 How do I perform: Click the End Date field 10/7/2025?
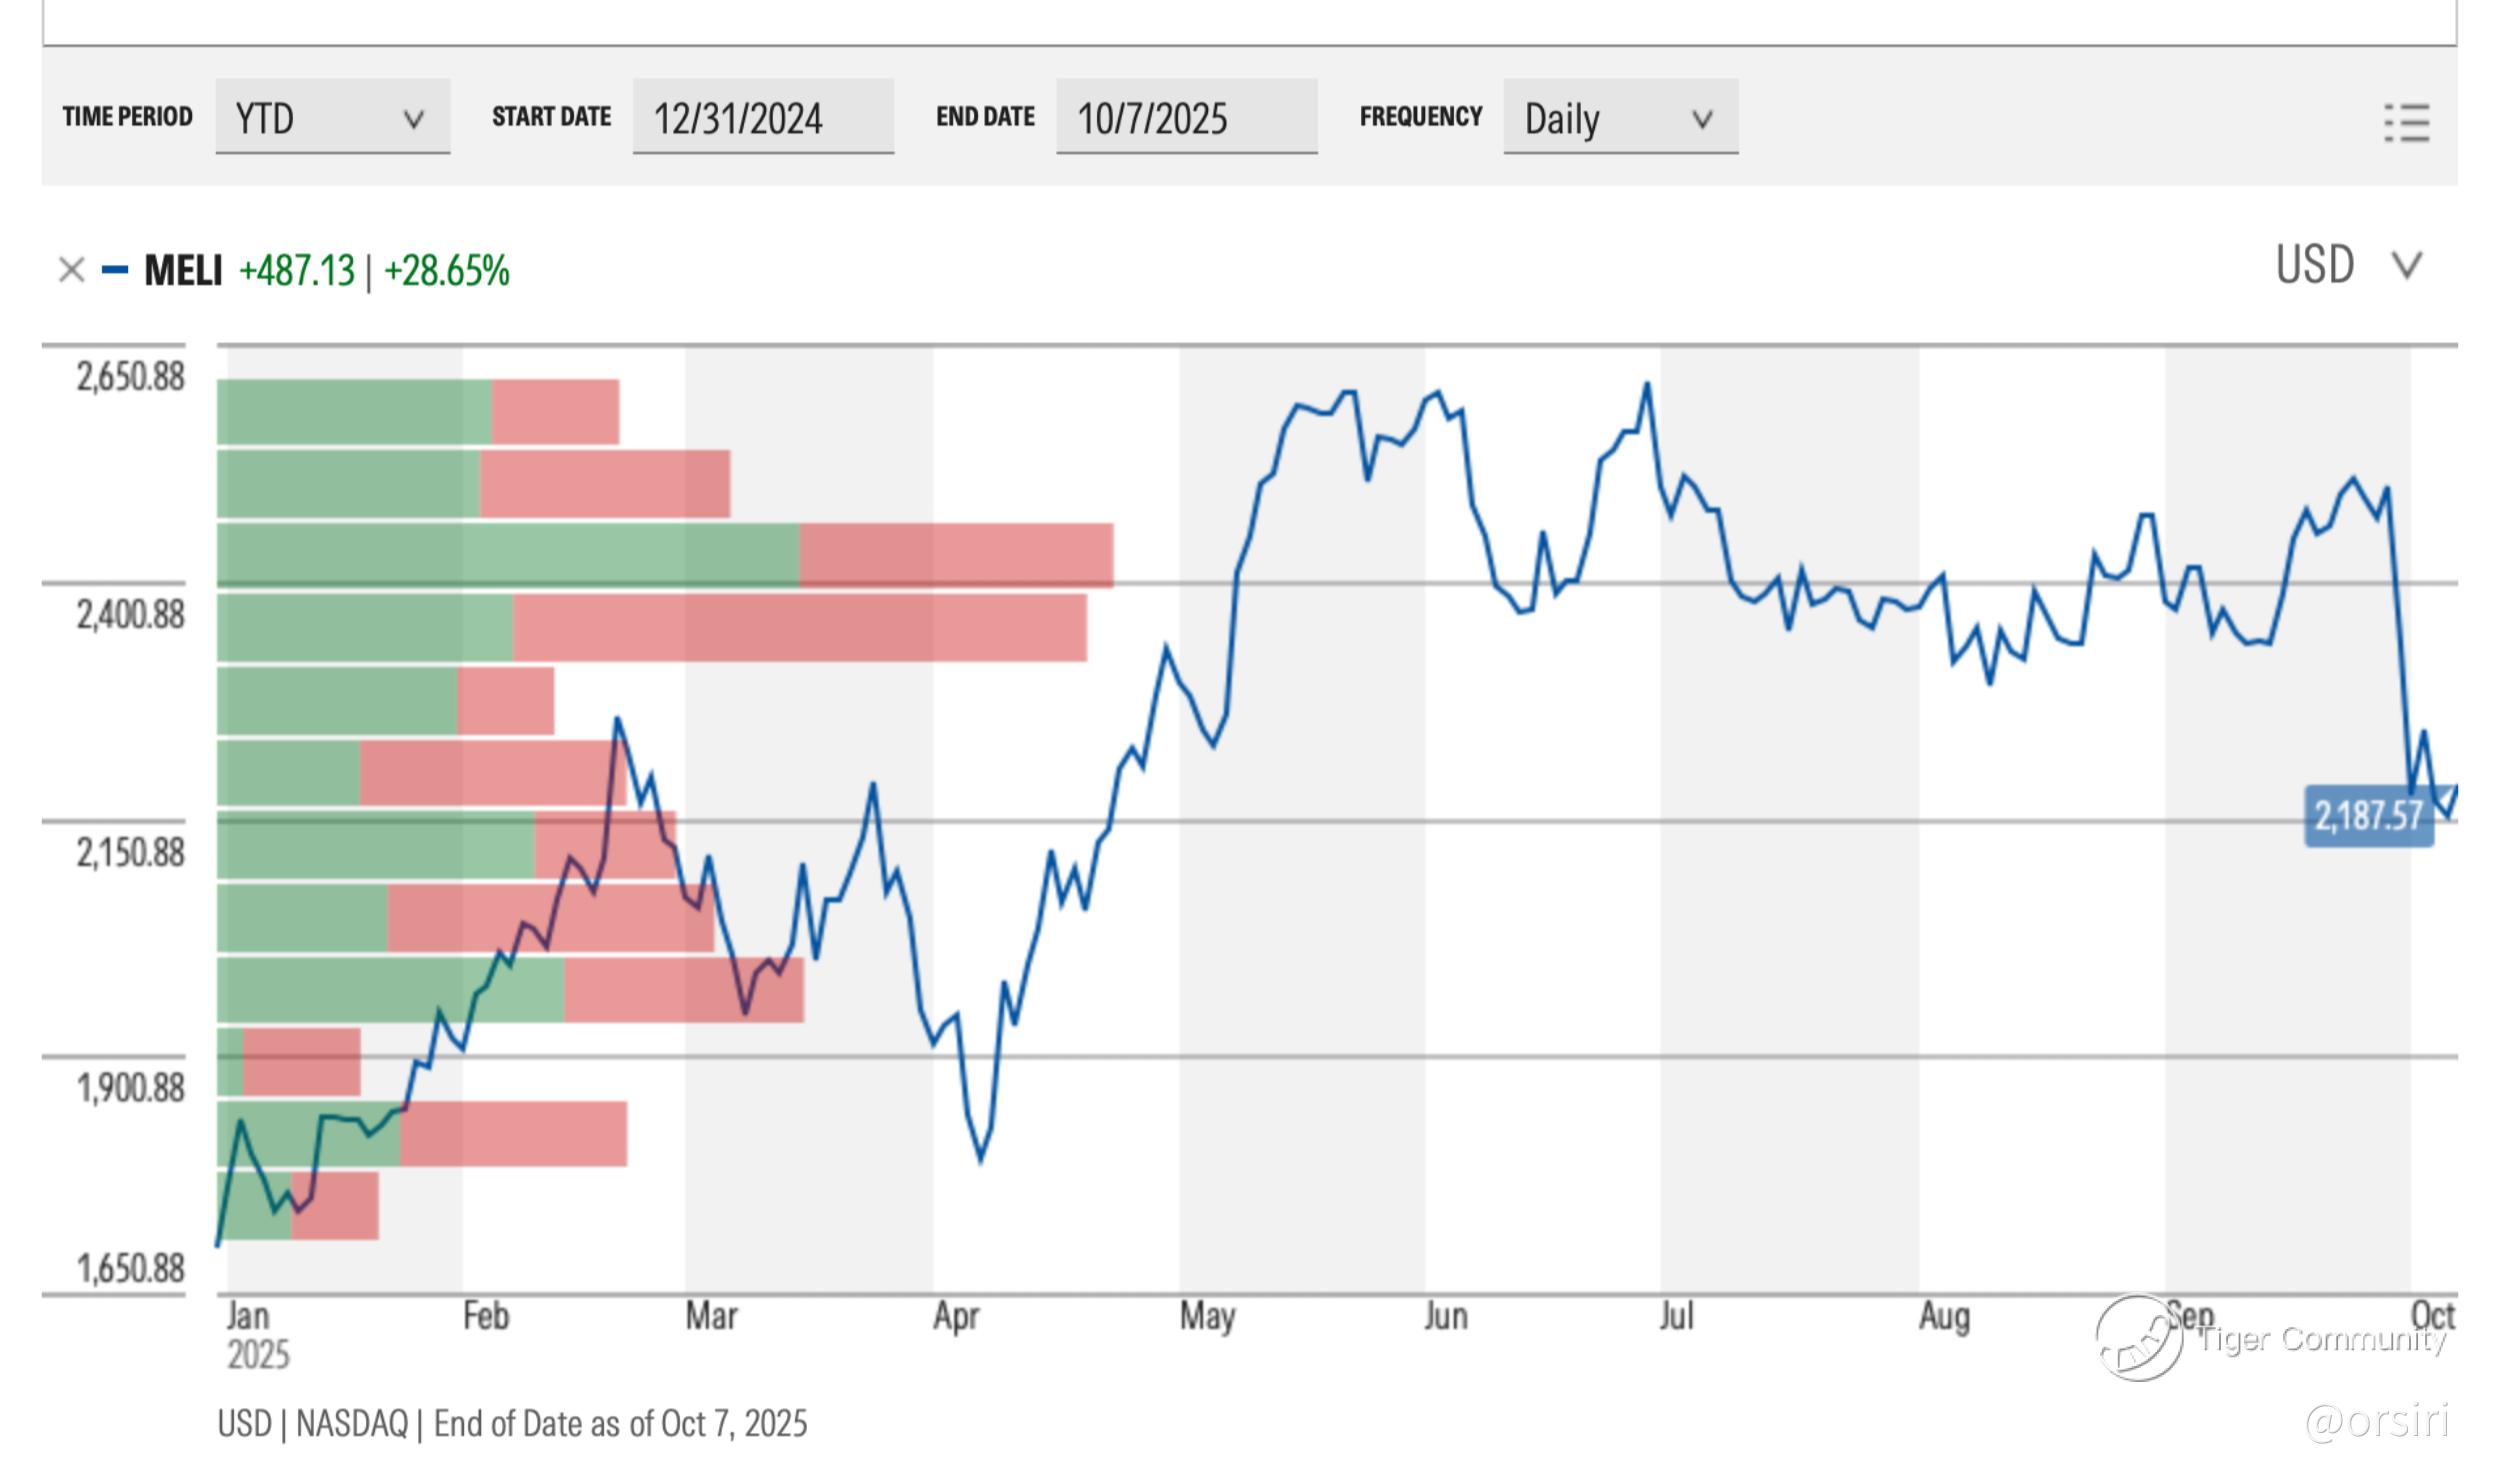pyautogui.click(x=1185, y=118)
